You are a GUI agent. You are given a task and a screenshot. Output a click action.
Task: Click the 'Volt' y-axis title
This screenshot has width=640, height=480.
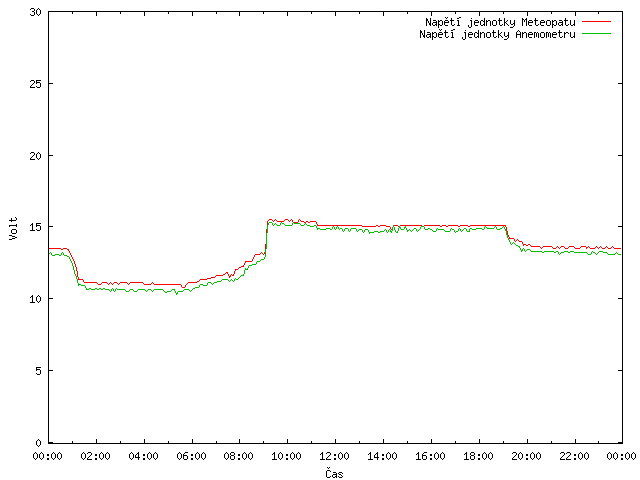pos(13,228)
